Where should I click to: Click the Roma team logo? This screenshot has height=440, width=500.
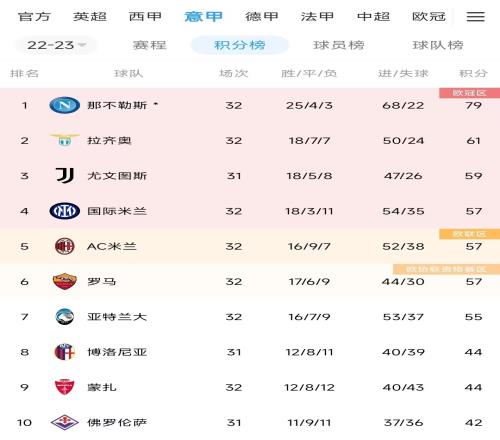[64, 281]
